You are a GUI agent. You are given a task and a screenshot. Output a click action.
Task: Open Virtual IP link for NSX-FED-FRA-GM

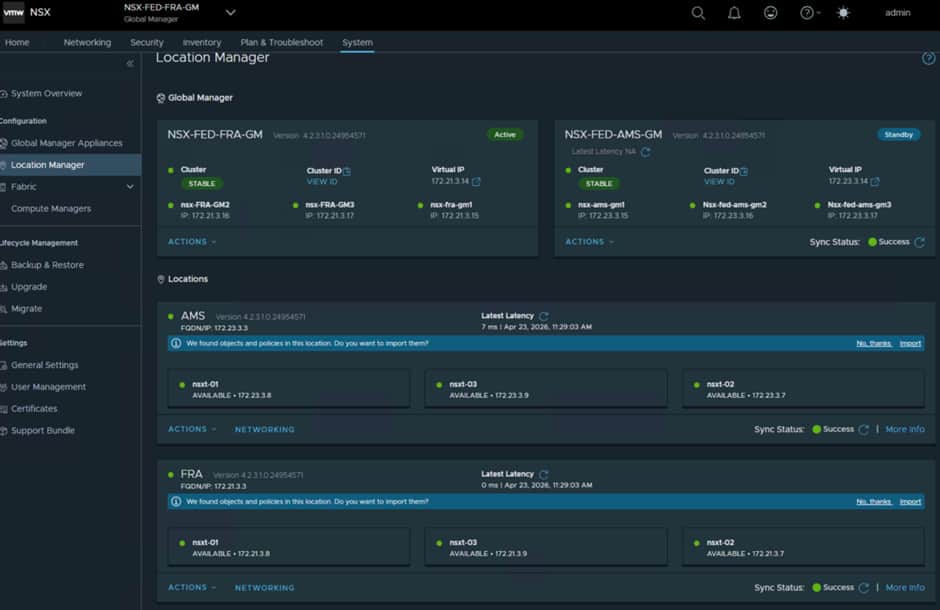[x=476, y=182]
